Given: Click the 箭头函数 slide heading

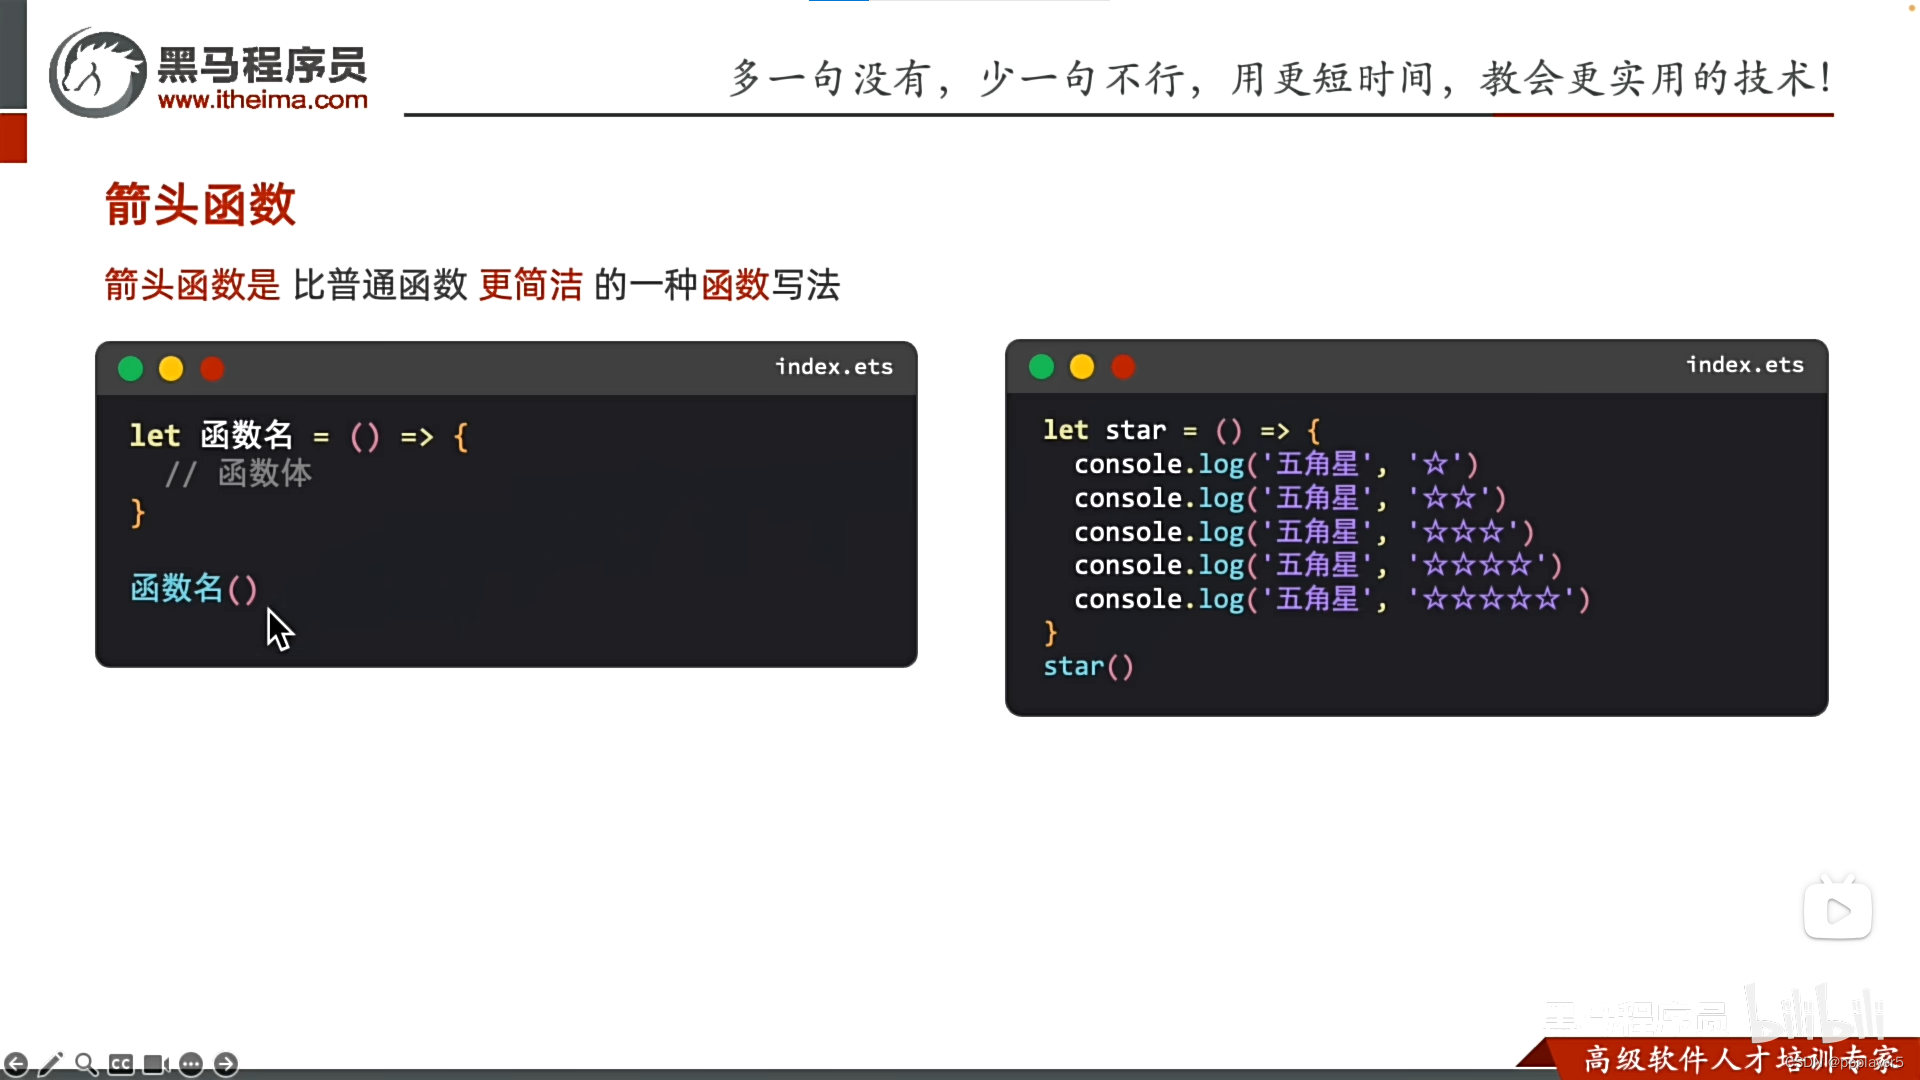Looking at the screenshot, I should (200, 205).
